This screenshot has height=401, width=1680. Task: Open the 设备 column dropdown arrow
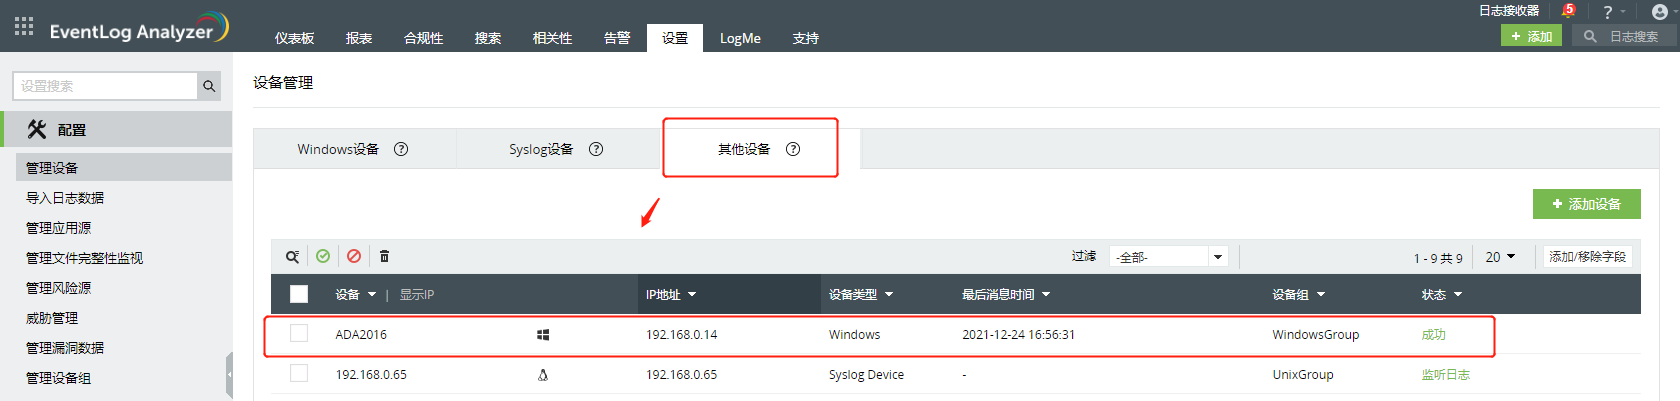372,295
